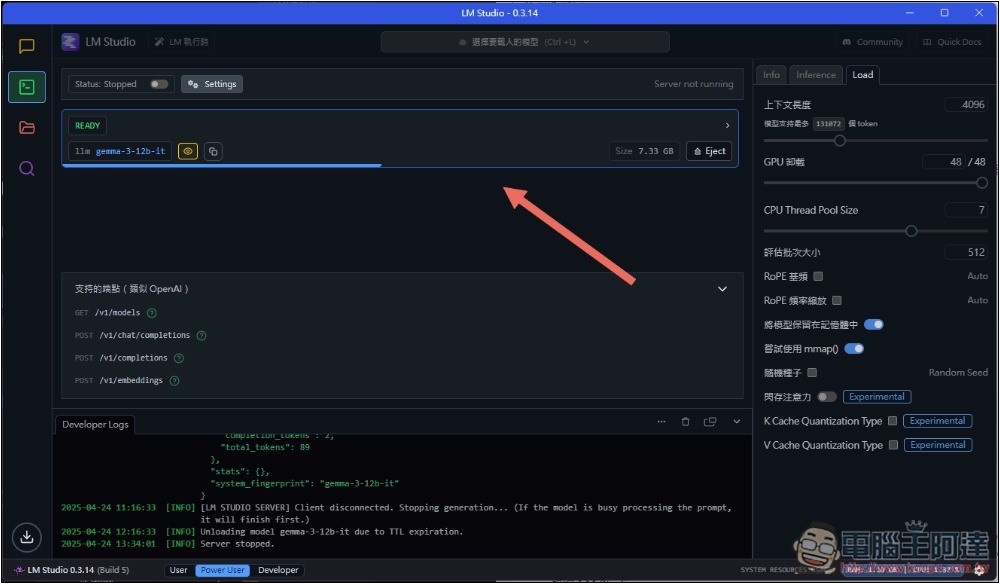The height and width of the screenshot is (584, 1000).
Task: Copy the gemma-3-12b-it model identifier
Action: [x=213, y=151]
